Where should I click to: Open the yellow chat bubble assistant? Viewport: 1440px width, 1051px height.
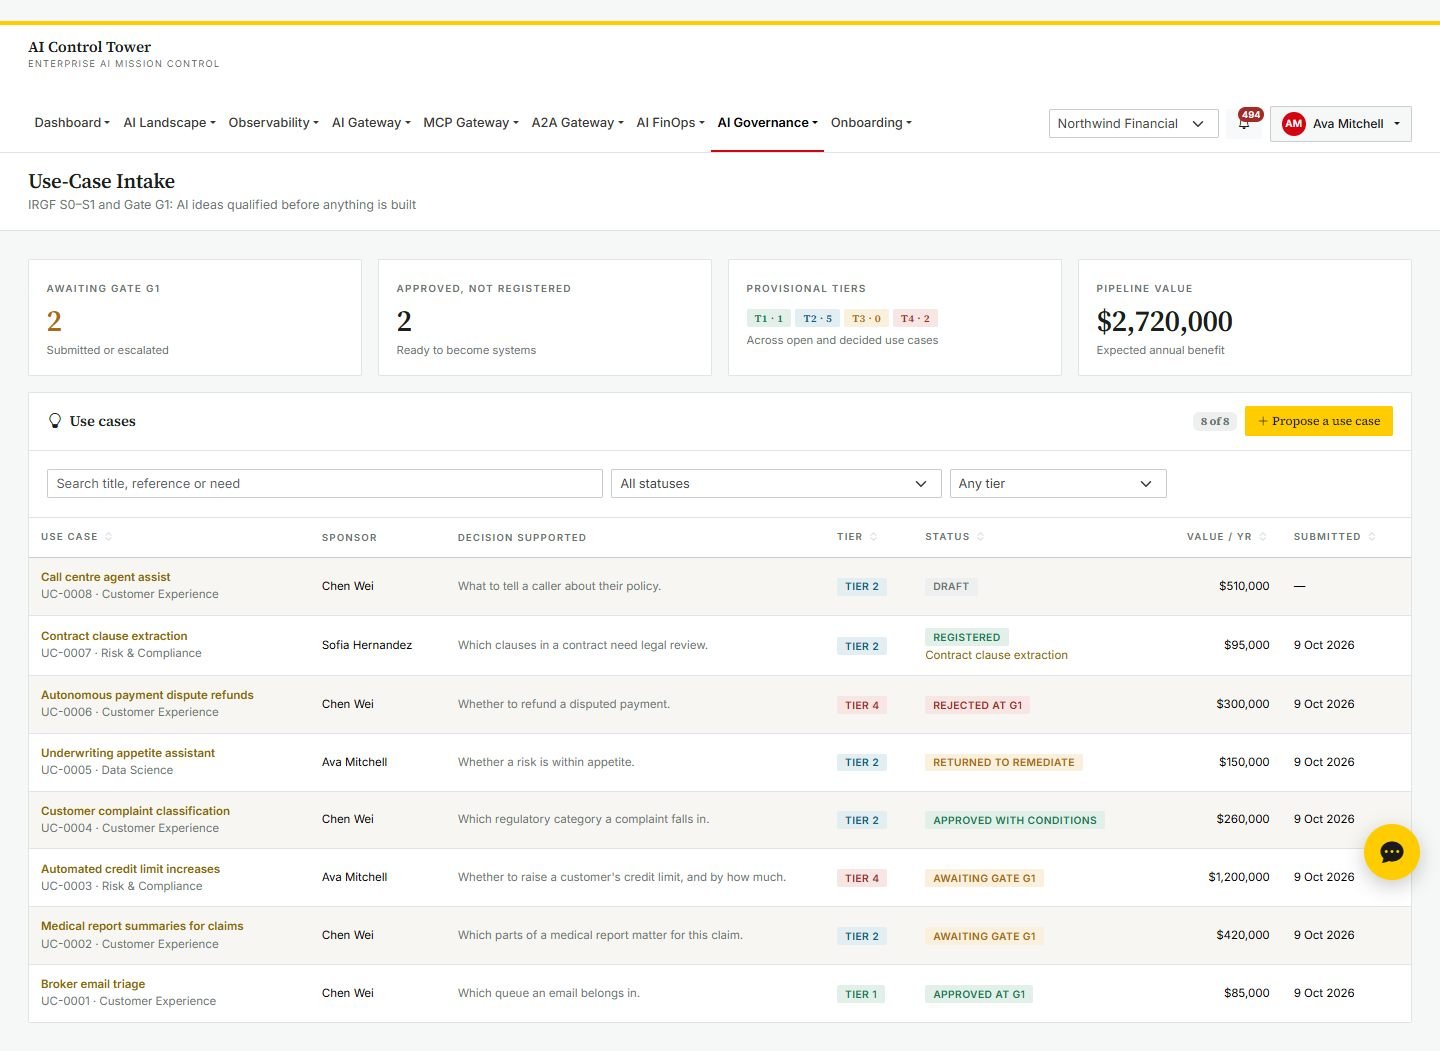point(1391,852)
